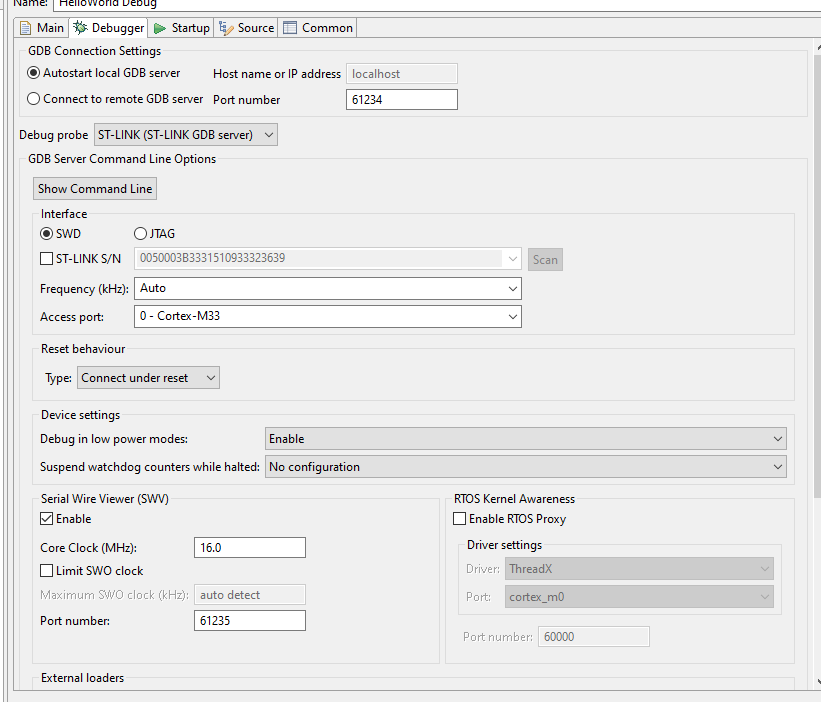Open Suspend watchdog counters dropdown
Viewport: 821px width, 702px height.
click(526, 467)
